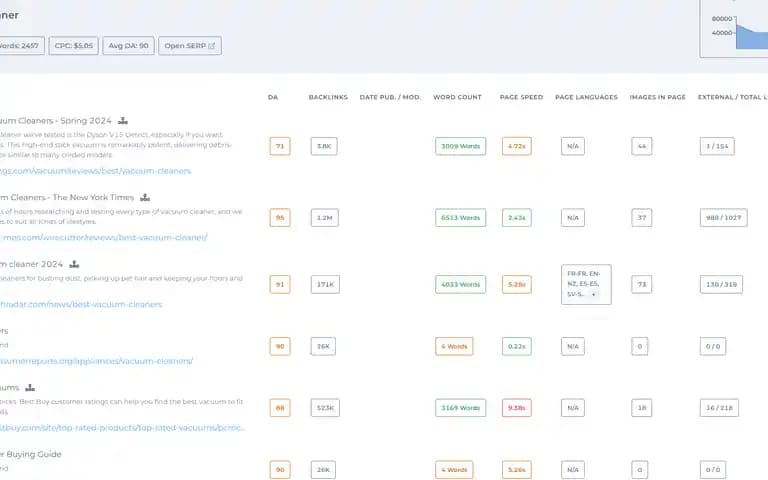Image resolution: width=768 pixels, height=480 pixels.
Task: Click the DA value 71
Action: pyautogui.click(x=280, y=146)
